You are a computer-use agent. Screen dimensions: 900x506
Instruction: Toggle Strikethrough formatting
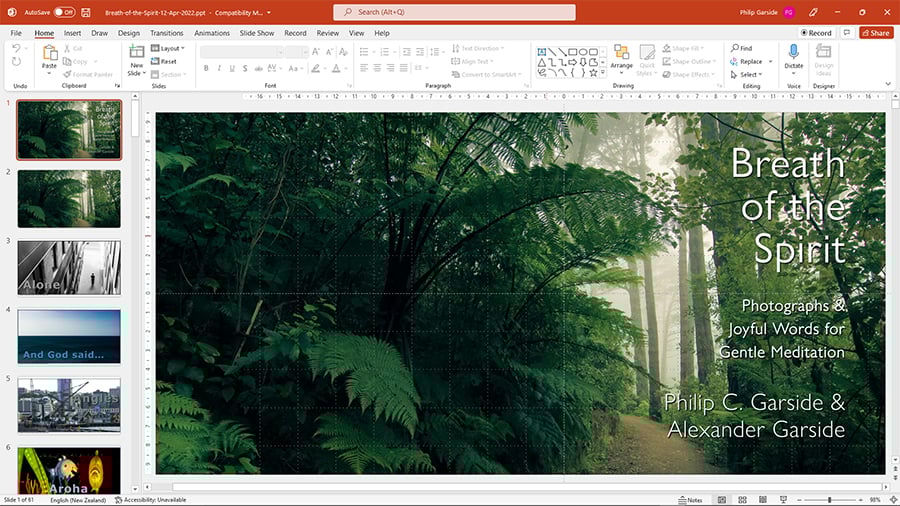[258, 68]
